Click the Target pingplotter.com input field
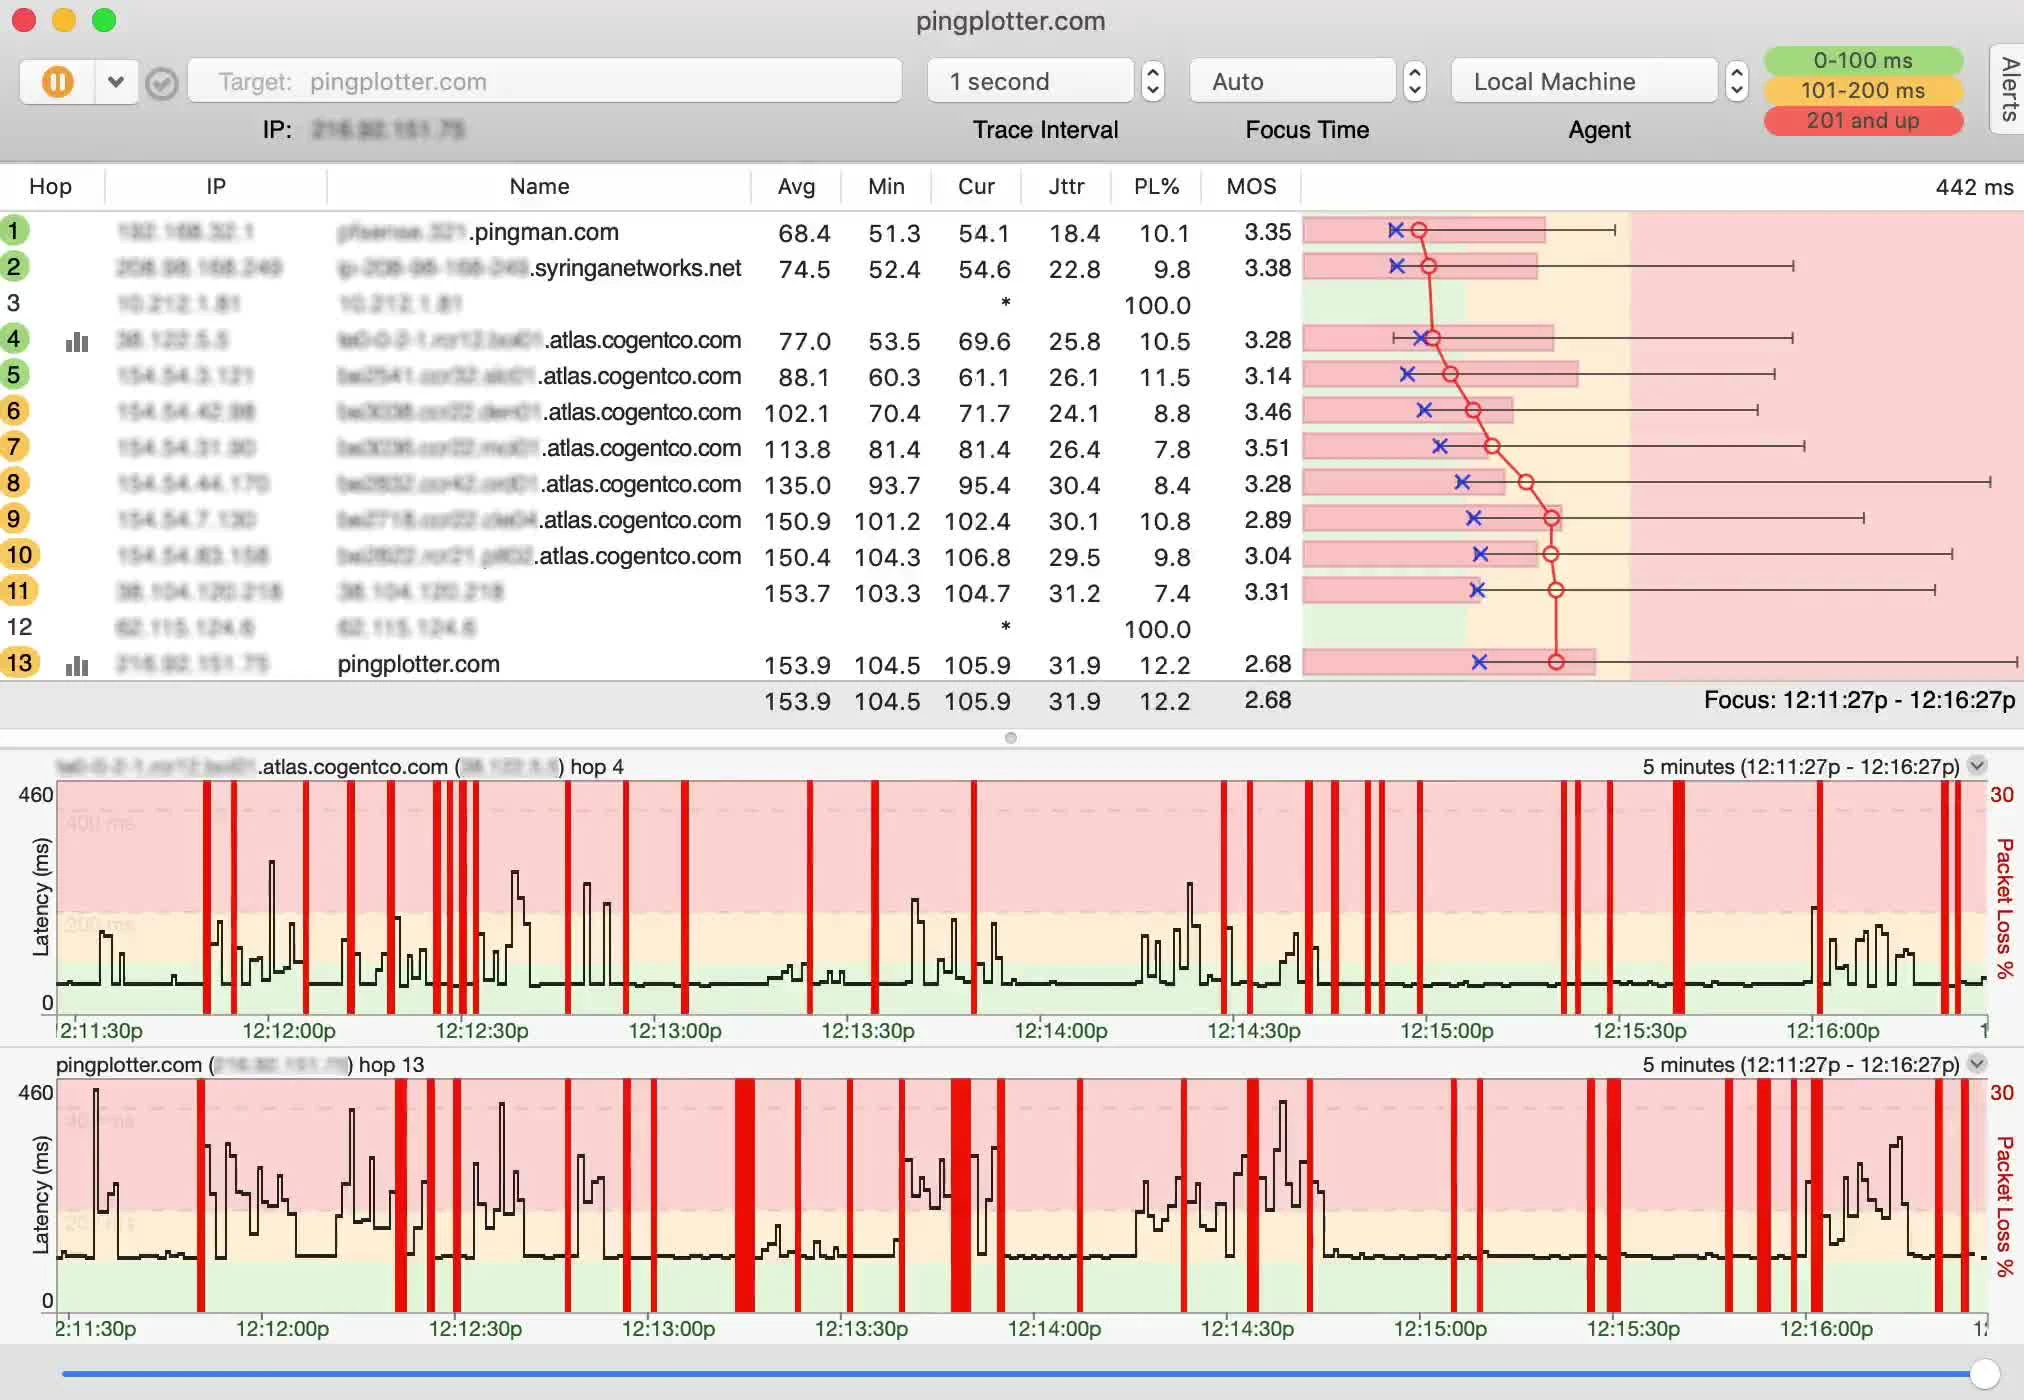The width and height of the screenshot is (2024, 1400). point(545,81)
